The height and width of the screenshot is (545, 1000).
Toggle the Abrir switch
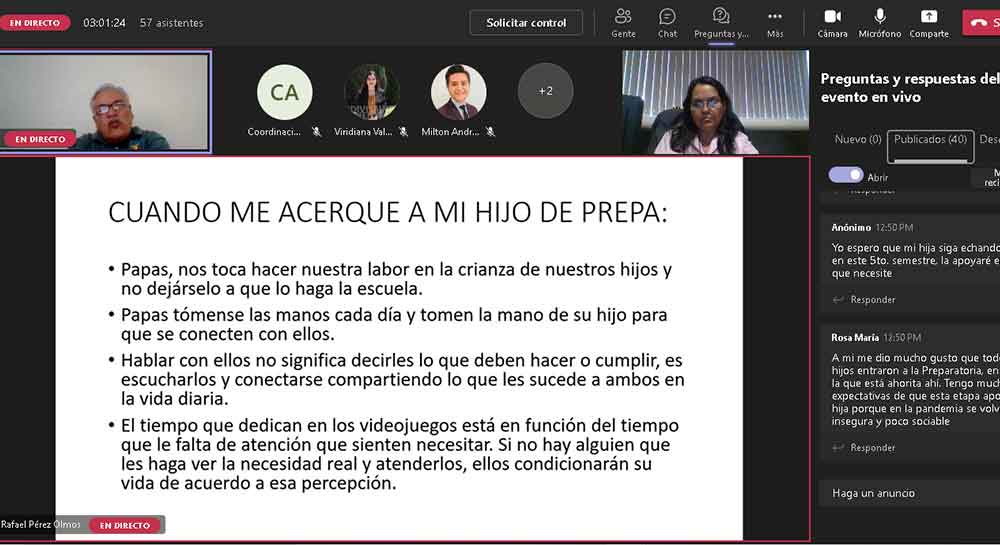click(x=846, y=175)
